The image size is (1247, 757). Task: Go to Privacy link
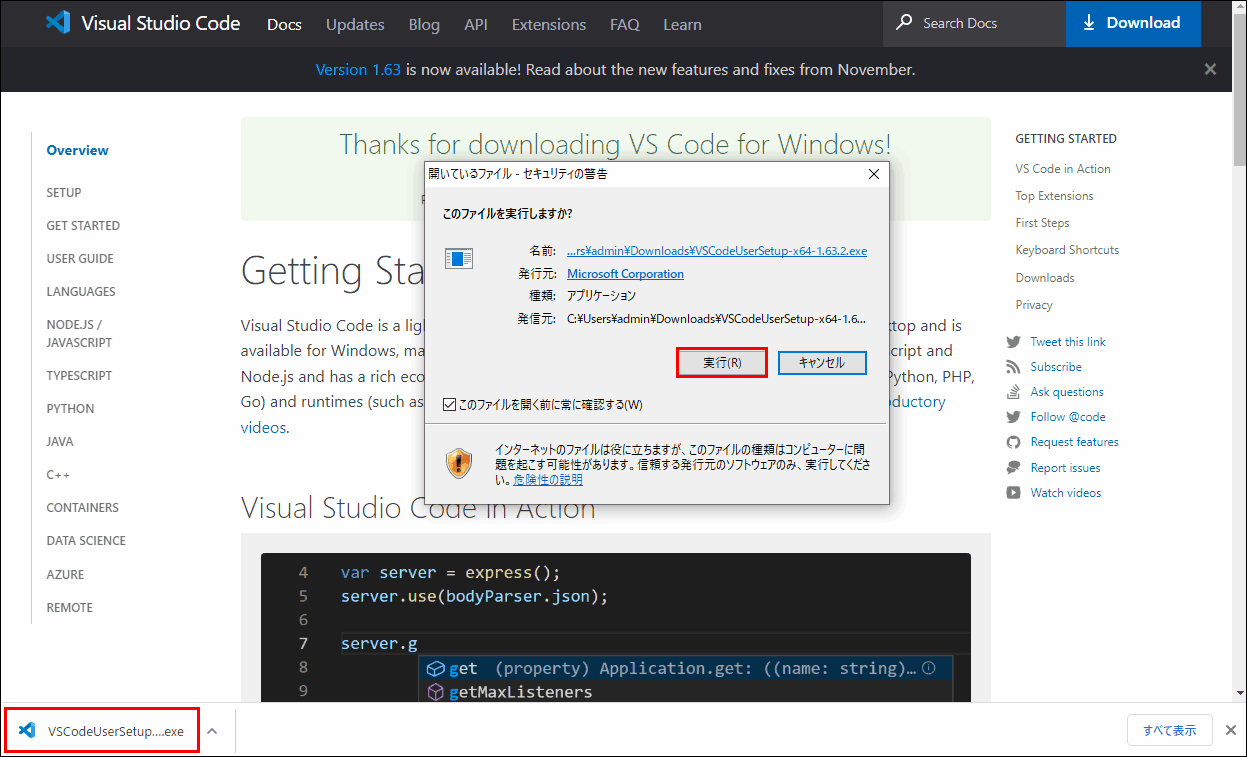click(x=1034, y=305)
